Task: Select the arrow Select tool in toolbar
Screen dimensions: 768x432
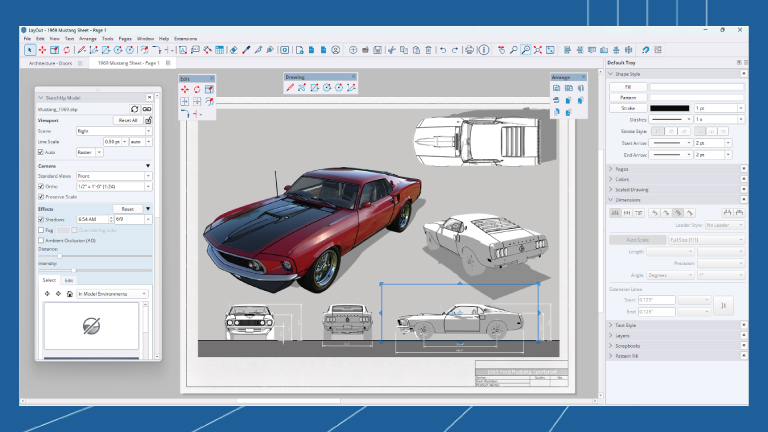Action: 29,49
